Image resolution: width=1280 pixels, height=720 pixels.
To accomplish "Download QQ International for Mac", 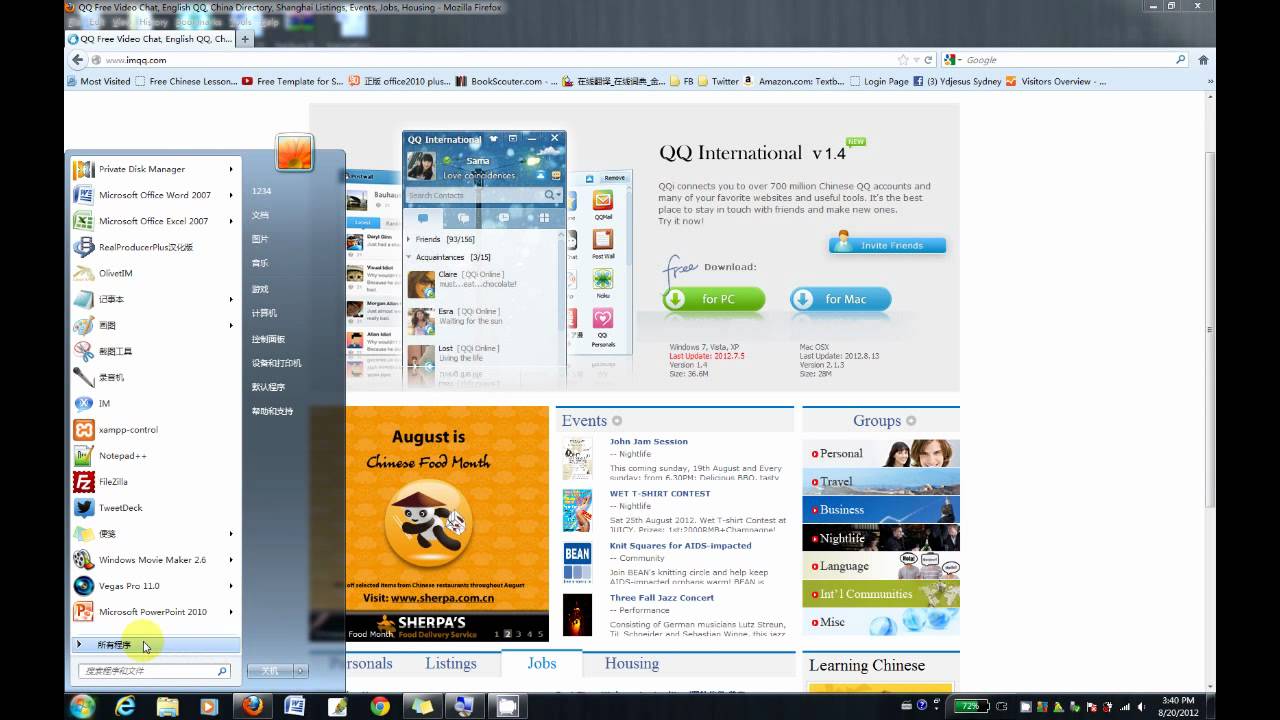I will click(840, 299).
